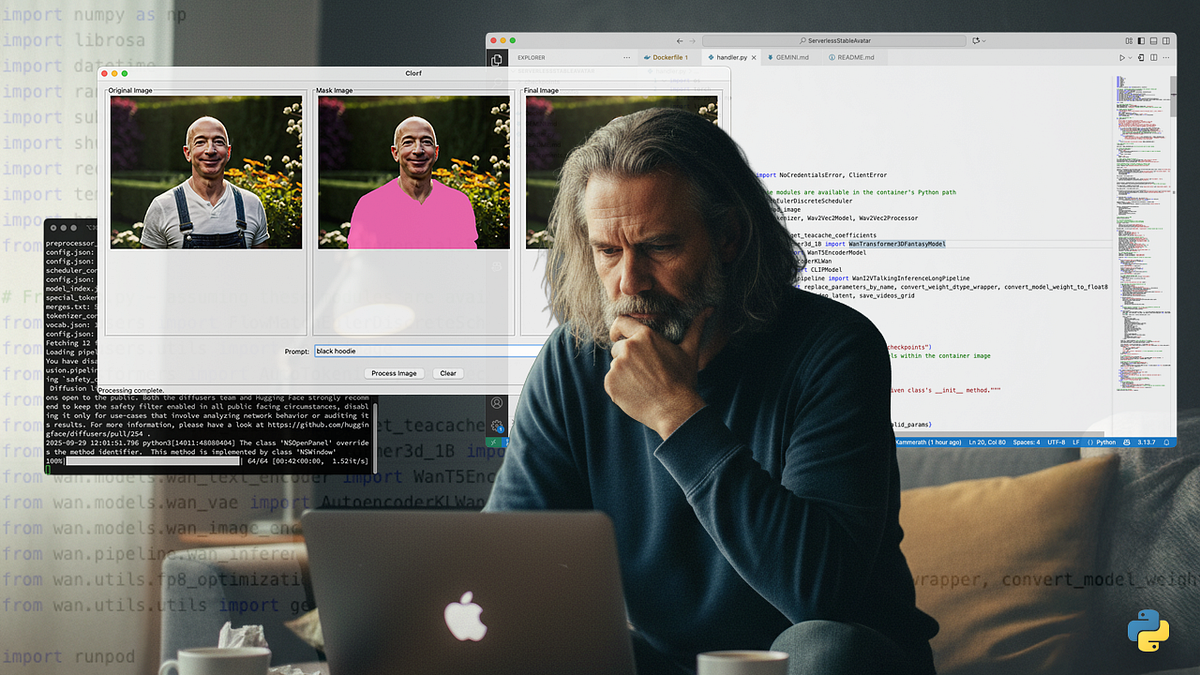Toggle bottom panel in VS Code title bar
Image resolution: width=1200 pixels, height=675 pixels.
(1154, 41)
